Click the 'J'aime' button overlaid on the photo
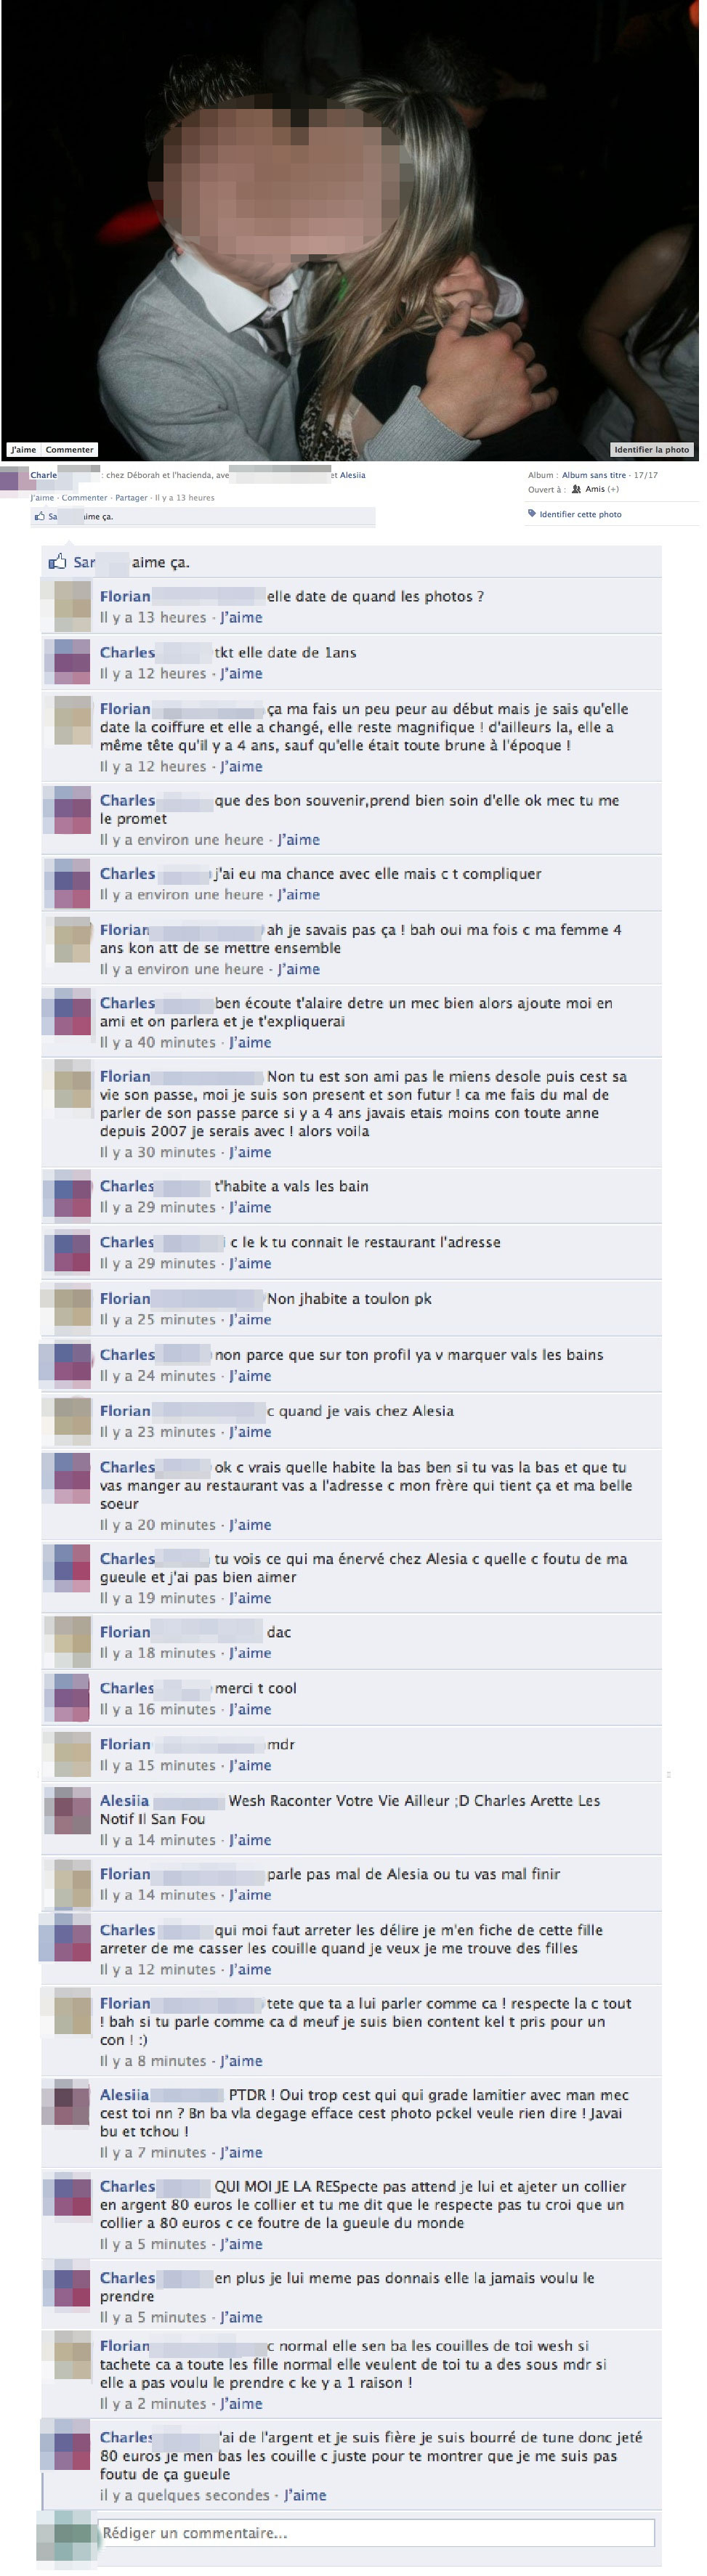 pos(24,450)
